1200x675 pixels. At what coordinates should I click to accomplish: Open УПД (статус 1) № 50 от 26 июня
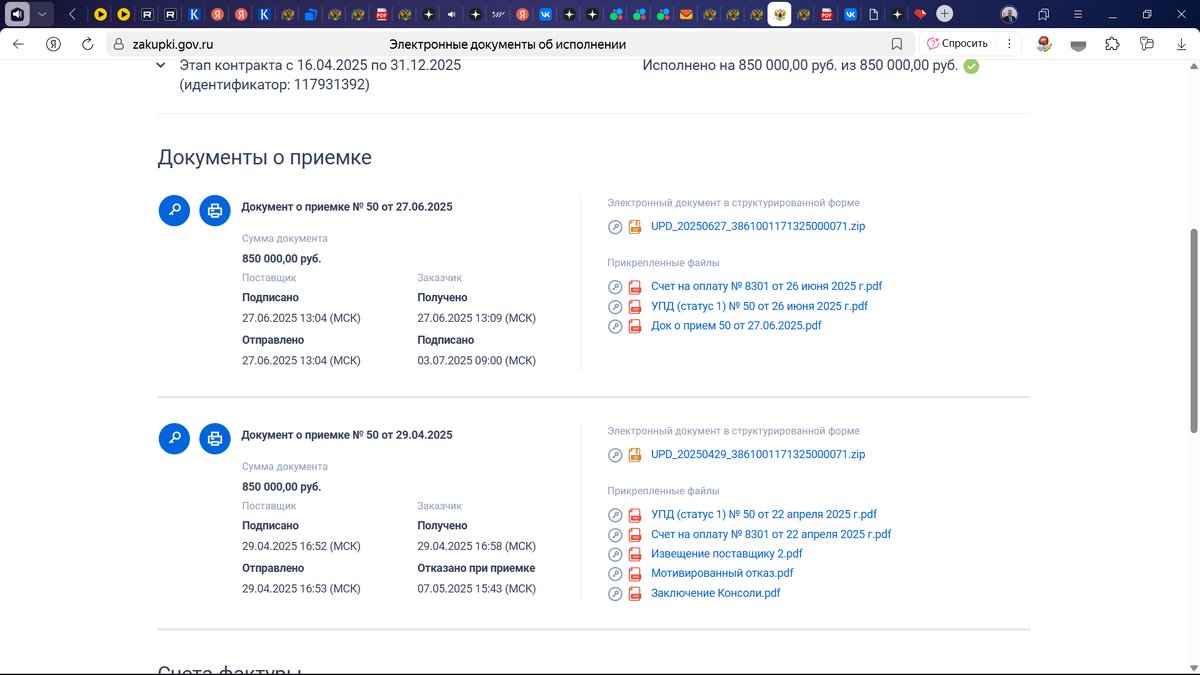[x=759, y=307]
